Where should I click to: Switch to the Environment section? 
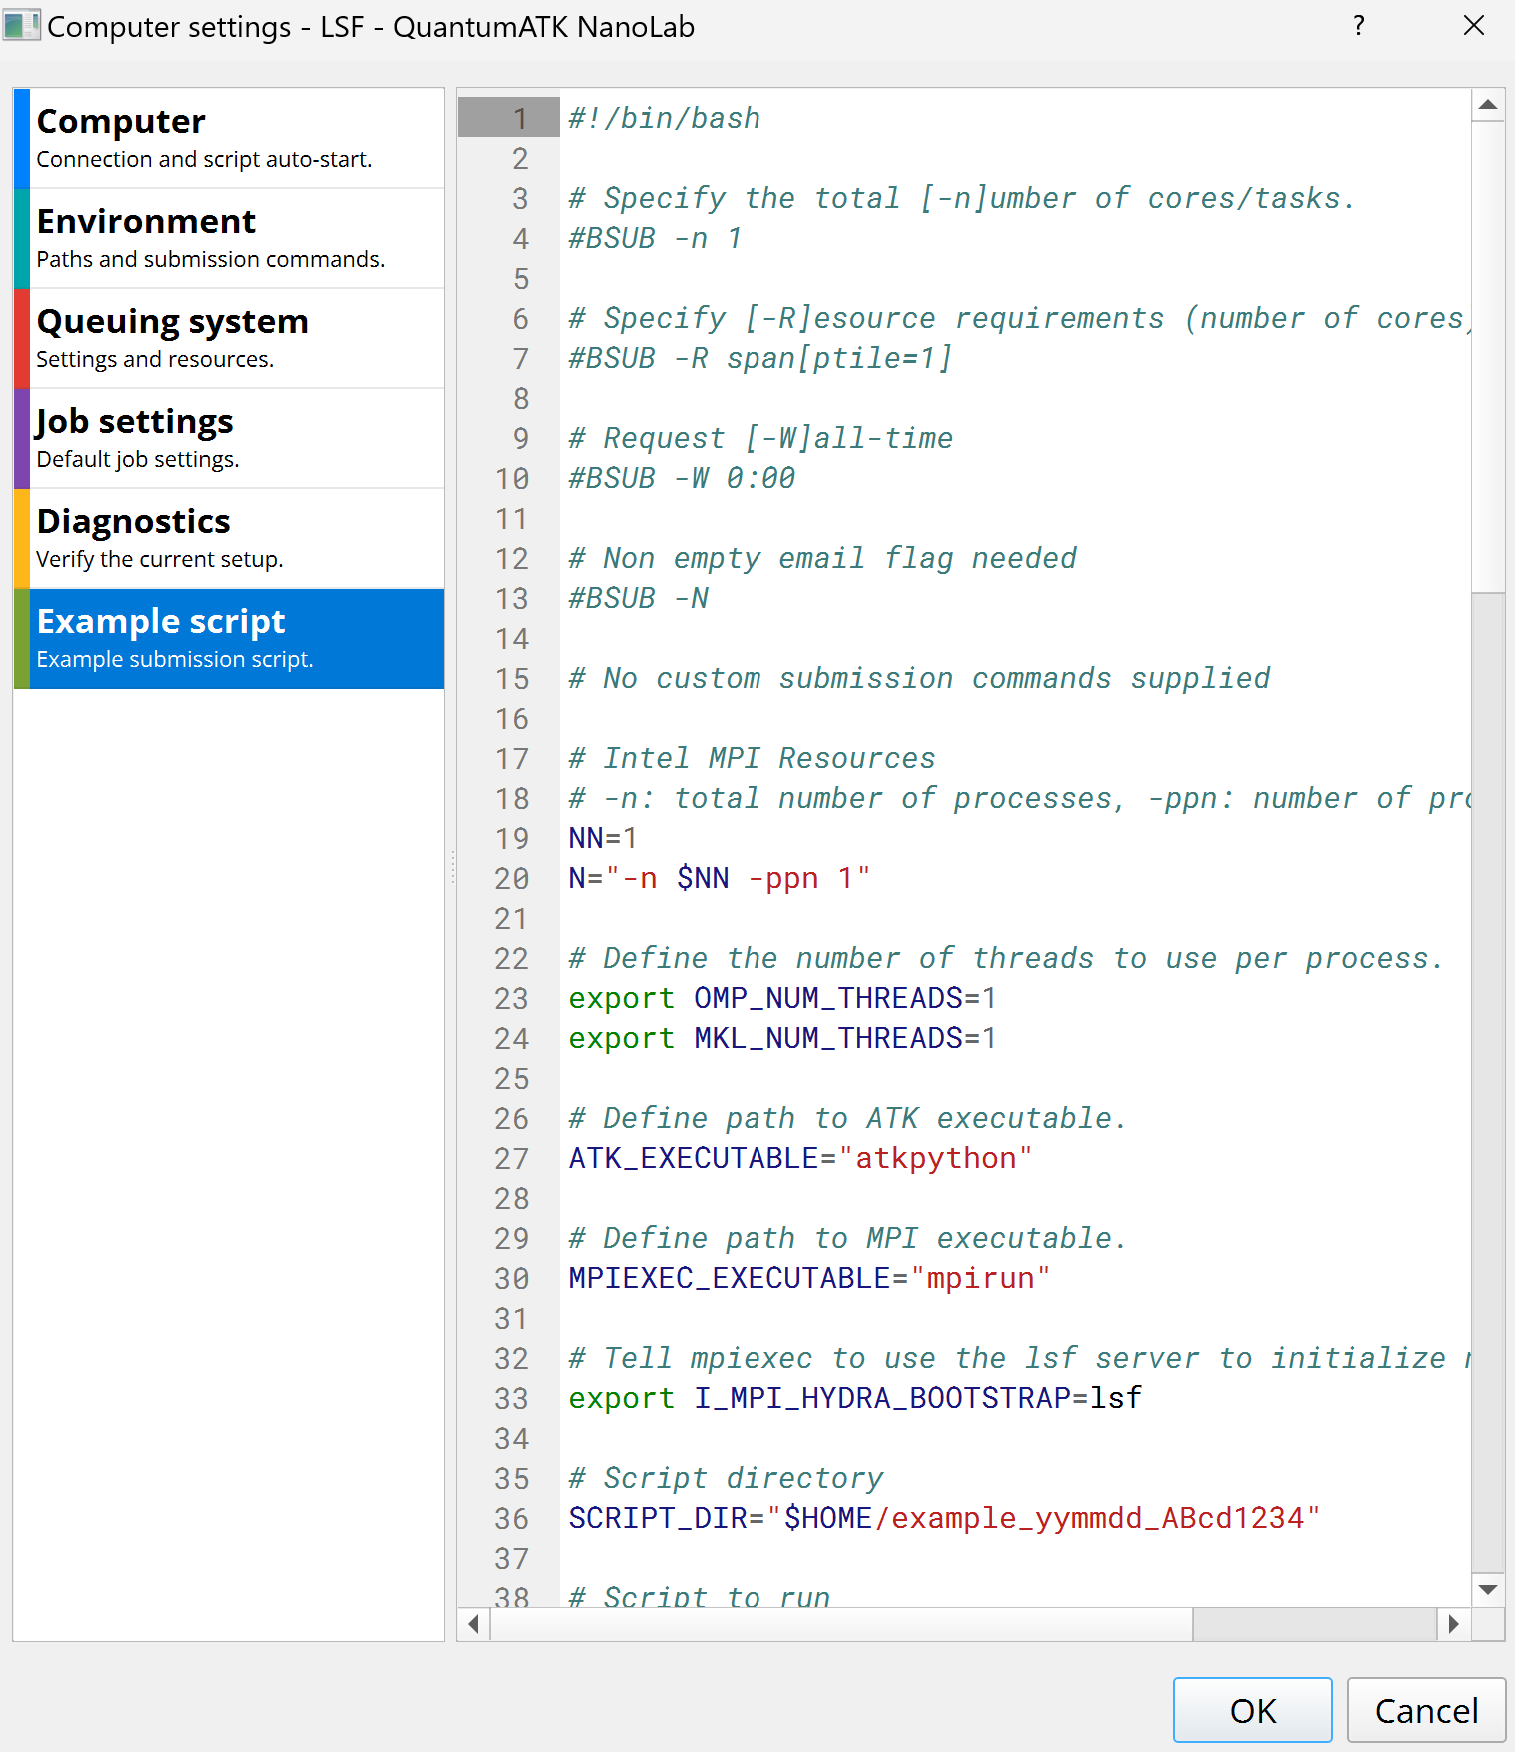[229, 238]
